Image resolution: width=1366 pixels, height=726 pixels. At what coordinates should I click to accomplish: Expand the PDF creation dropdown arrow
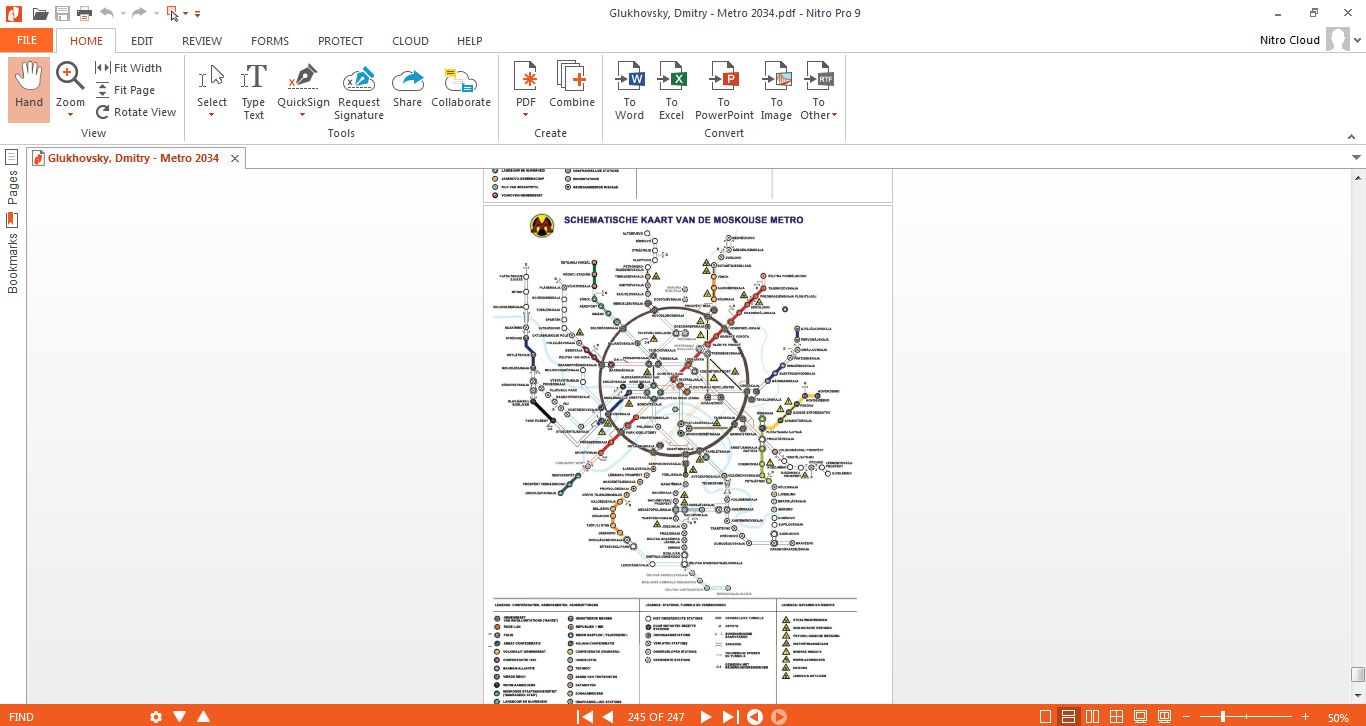(525, 114)
